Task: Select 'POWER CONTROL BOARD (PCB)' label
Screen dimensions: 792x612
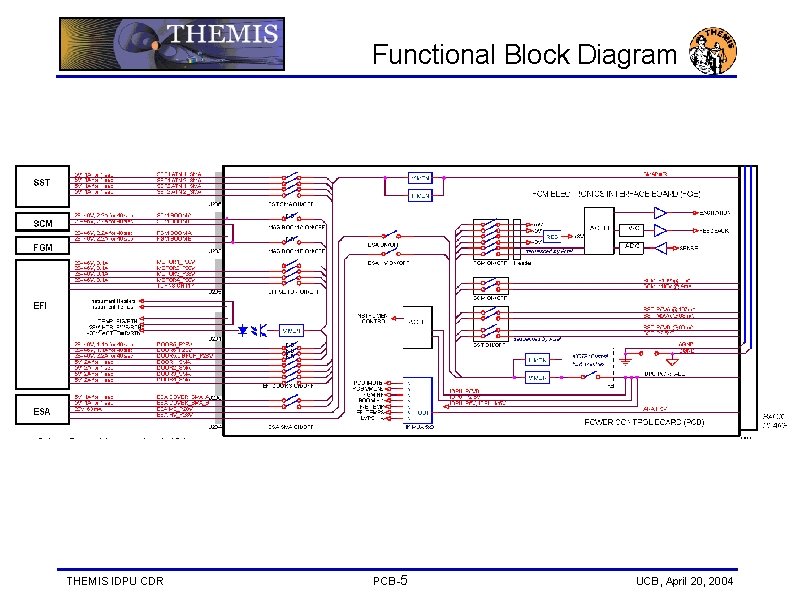Action: [x=644, y=422]
